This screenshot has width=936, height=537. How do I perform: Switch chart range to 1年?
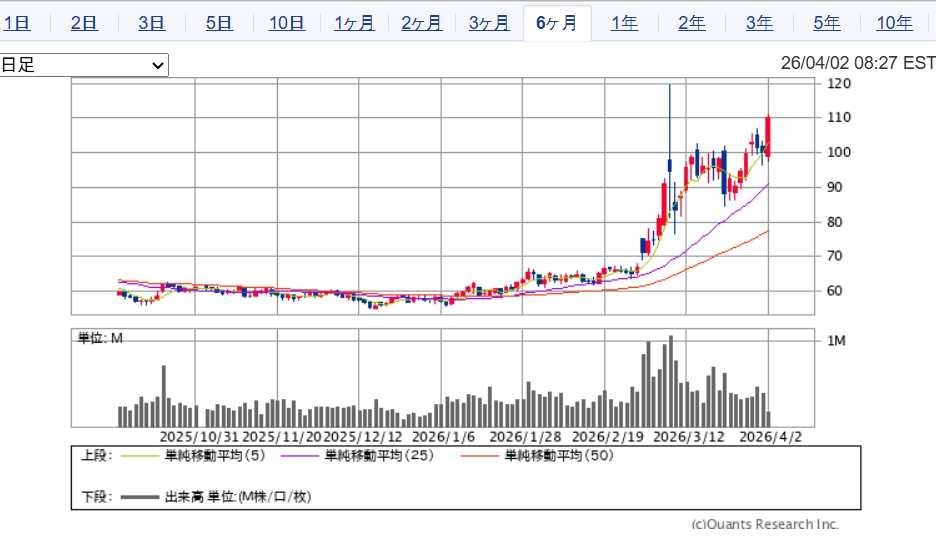tap(624, 23)
